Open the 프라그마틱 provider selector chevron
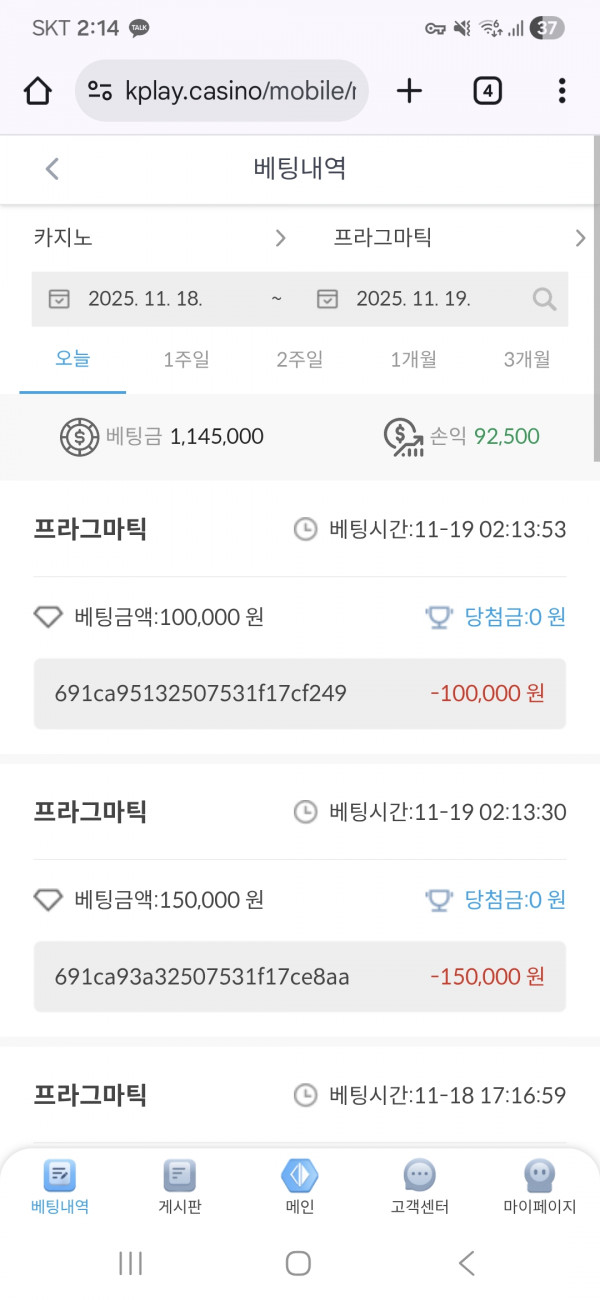This screenshot has width=600, height=1300. (581, 238)
